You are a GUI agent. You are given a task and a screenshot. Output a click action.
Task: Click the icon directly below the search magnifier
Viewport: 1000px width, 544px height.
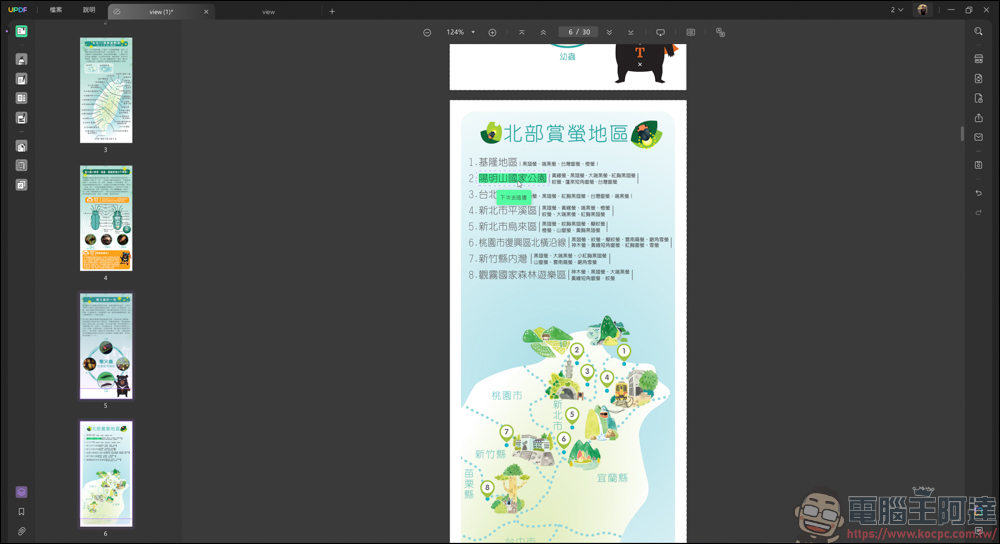point(978,59)
